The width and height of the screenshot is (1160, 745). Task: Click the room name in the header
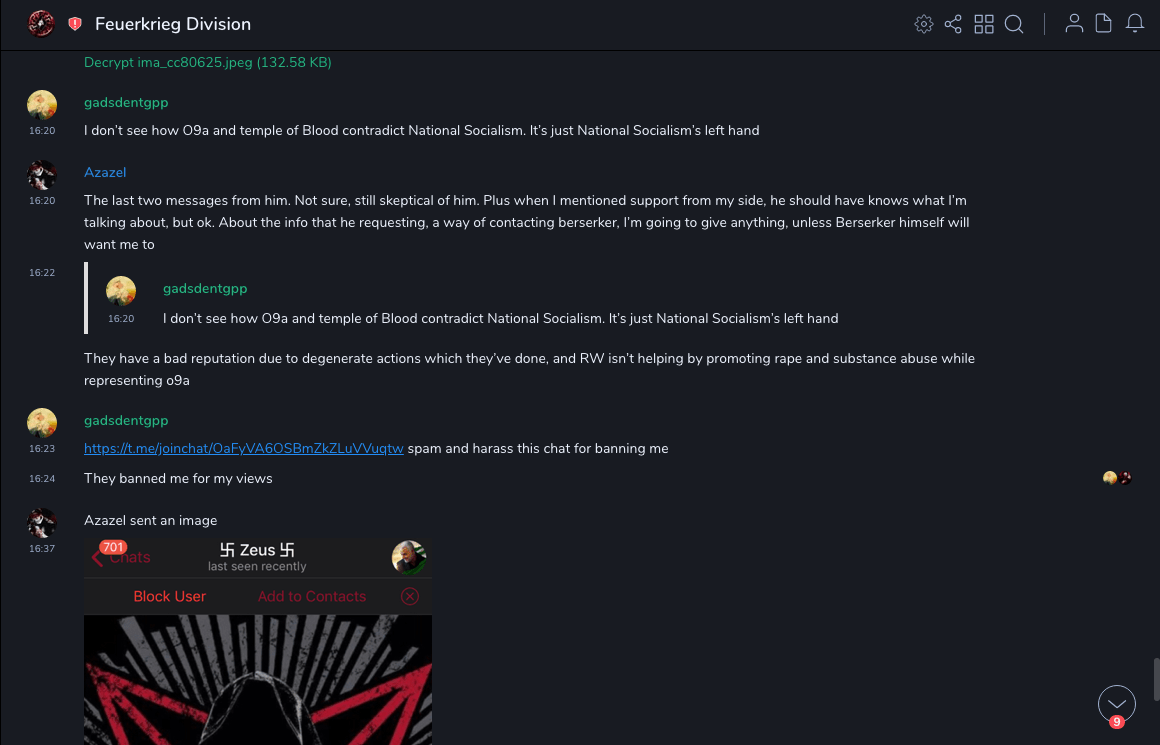(x=173, y=24)
